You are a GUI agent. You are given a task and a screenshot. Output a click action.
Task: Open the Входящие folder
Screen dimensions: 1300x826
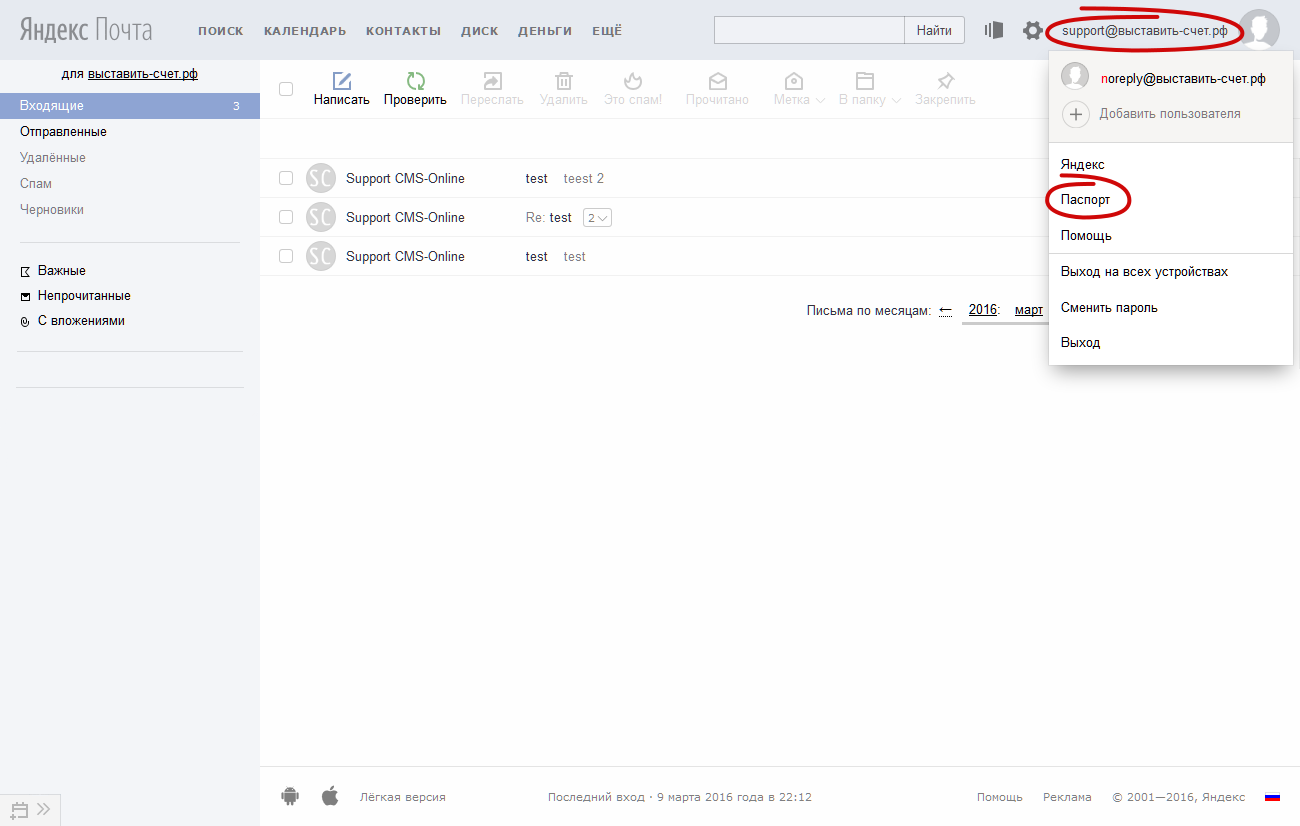coord(130,106)
